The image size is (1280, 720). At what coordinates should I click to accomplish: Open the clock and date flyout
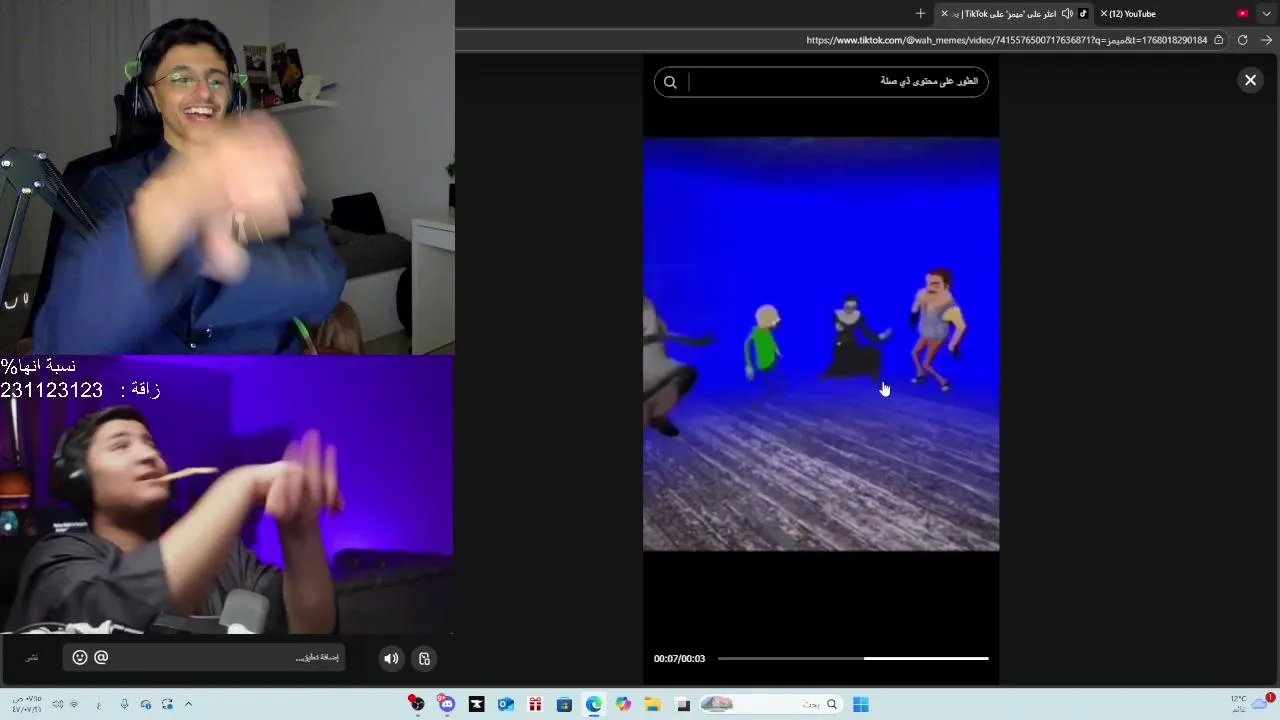[26, 704]
